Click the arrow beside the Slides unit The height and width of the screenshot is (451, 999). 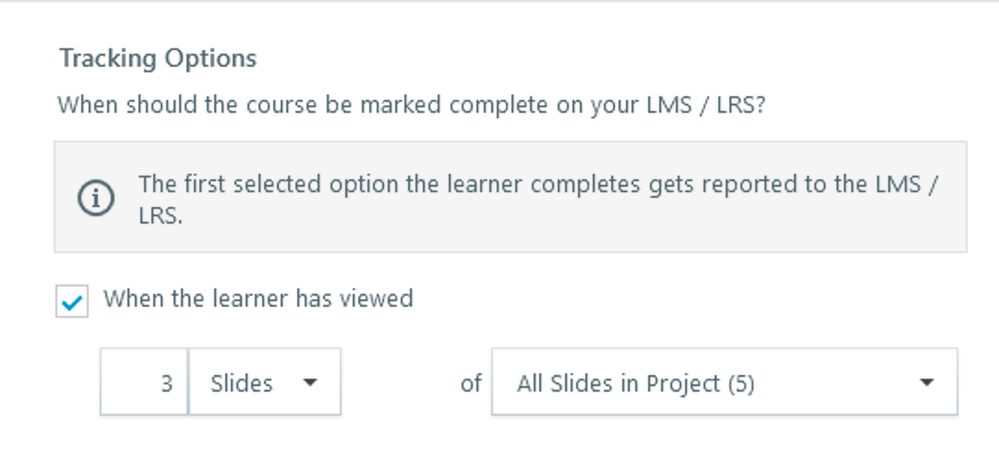(310, 383)
